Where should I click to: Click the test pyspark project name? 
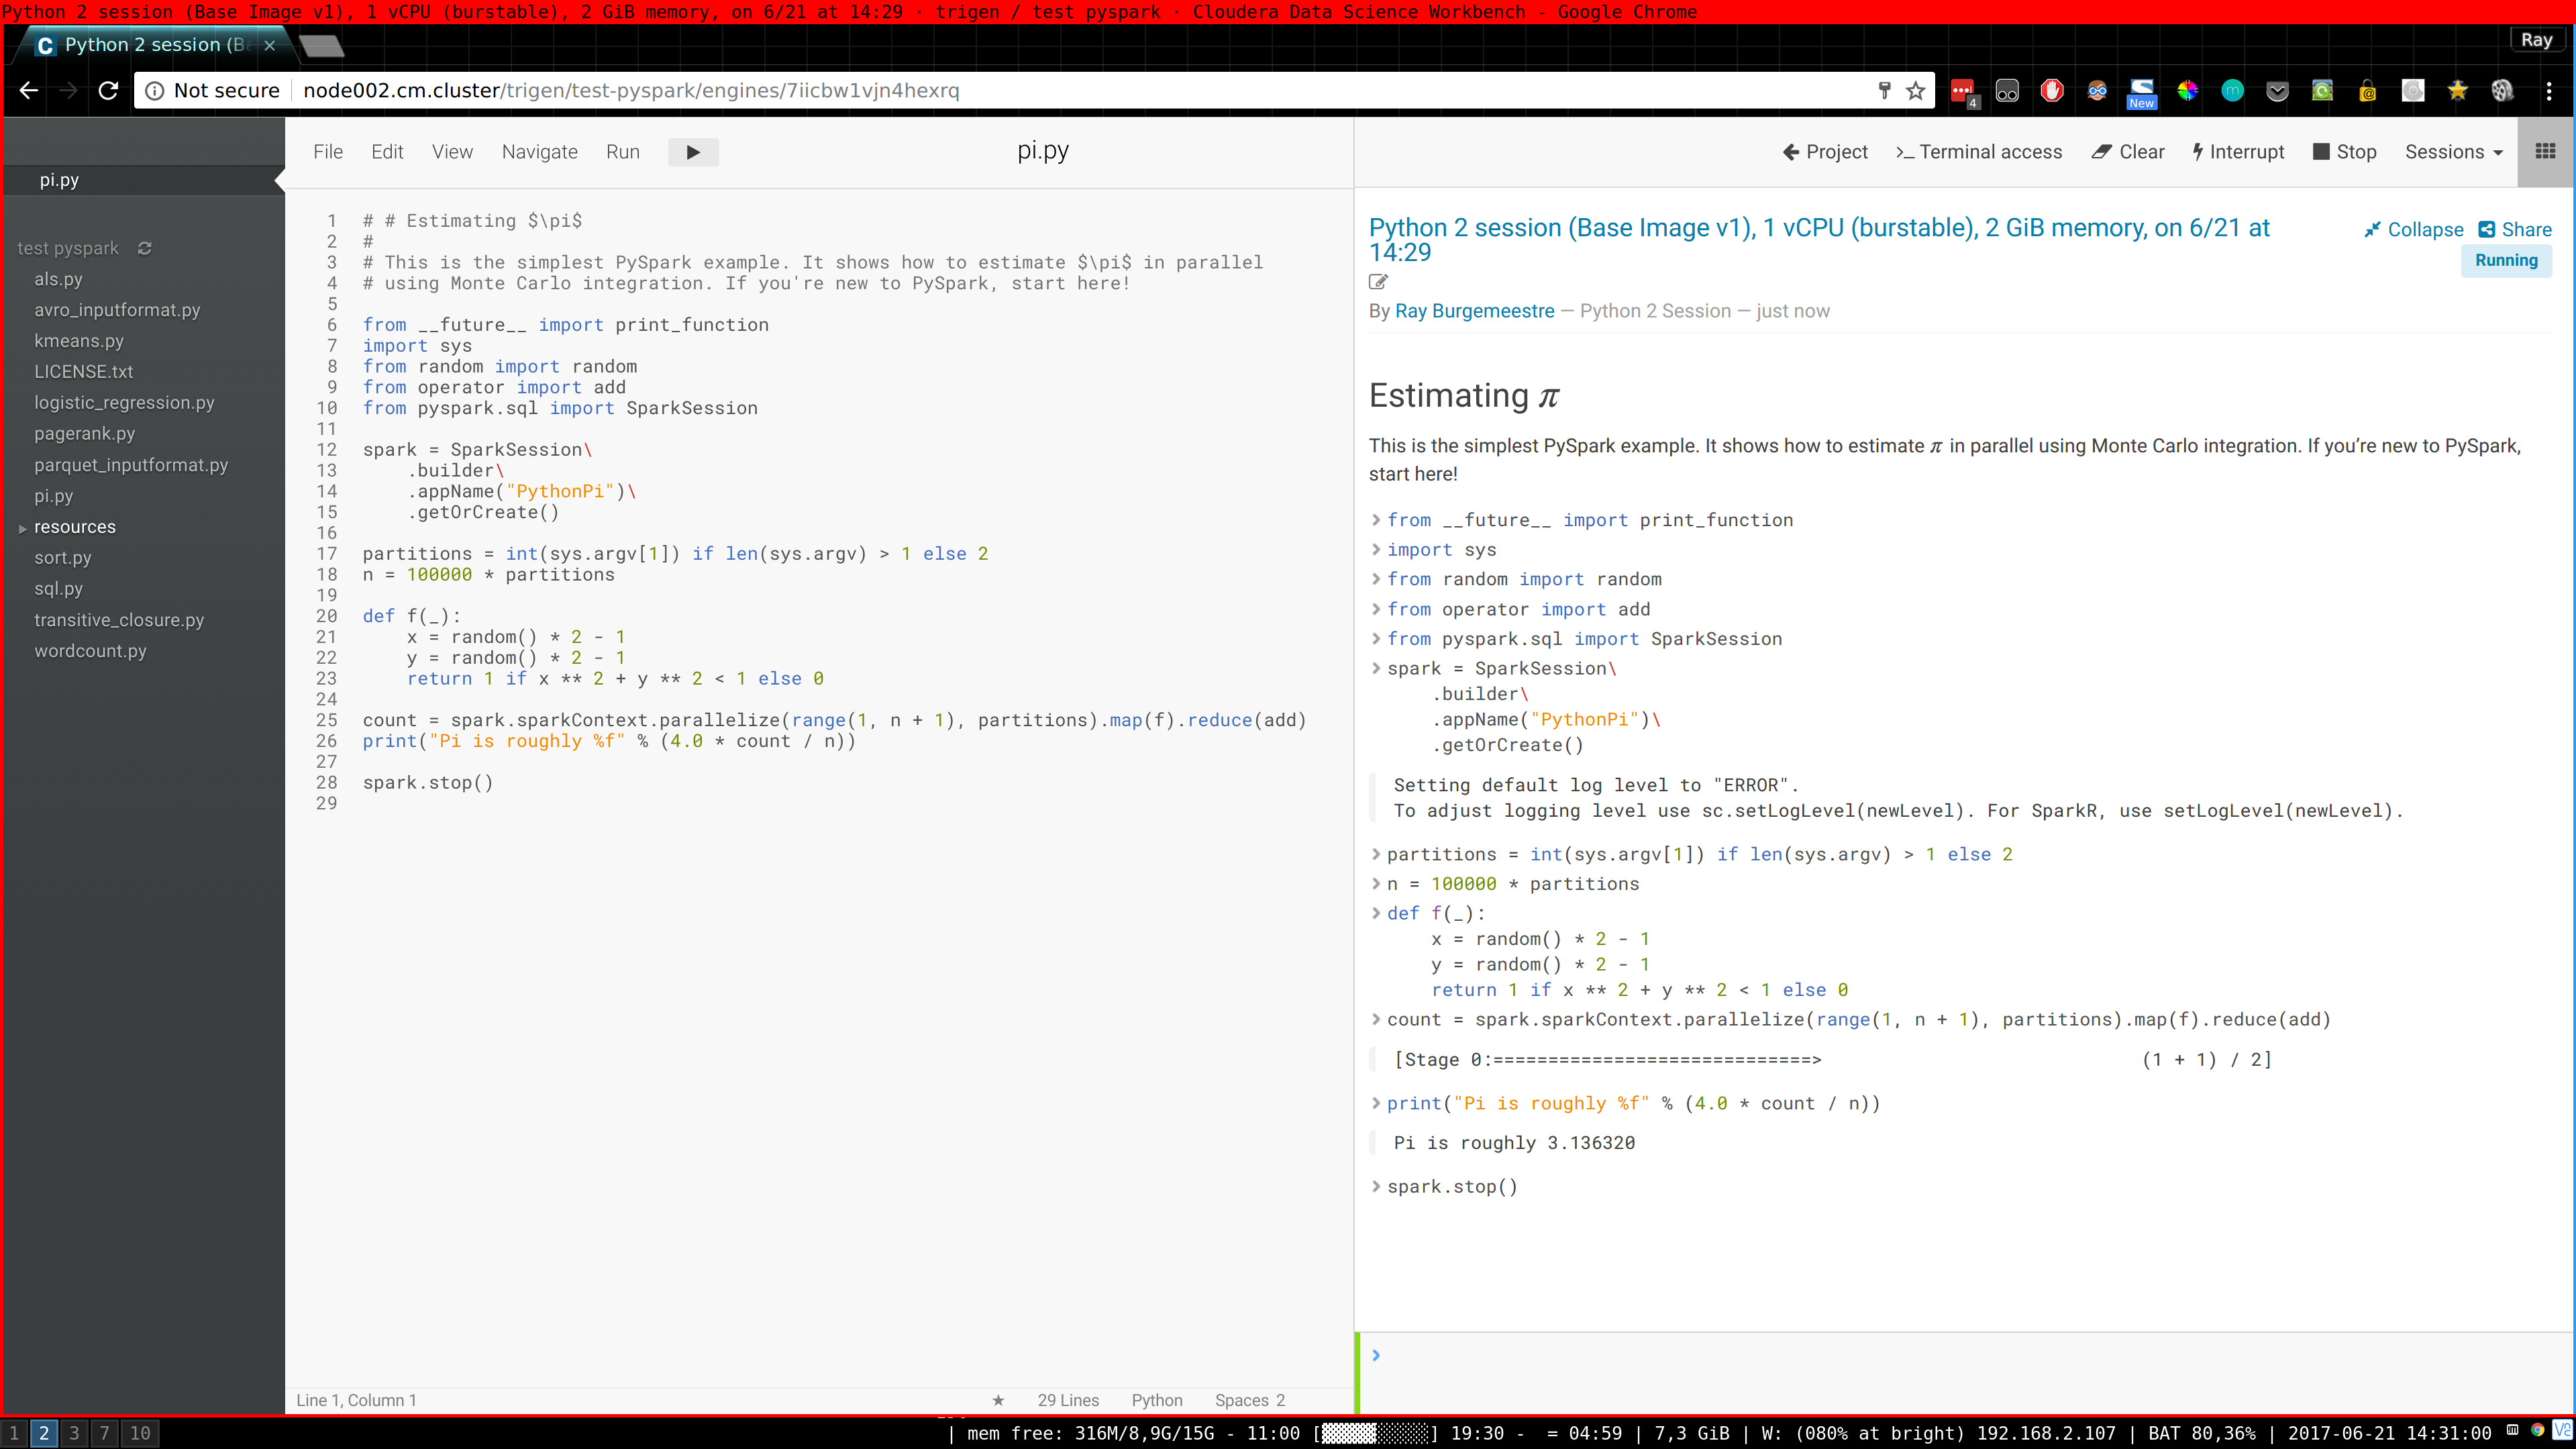68,248
